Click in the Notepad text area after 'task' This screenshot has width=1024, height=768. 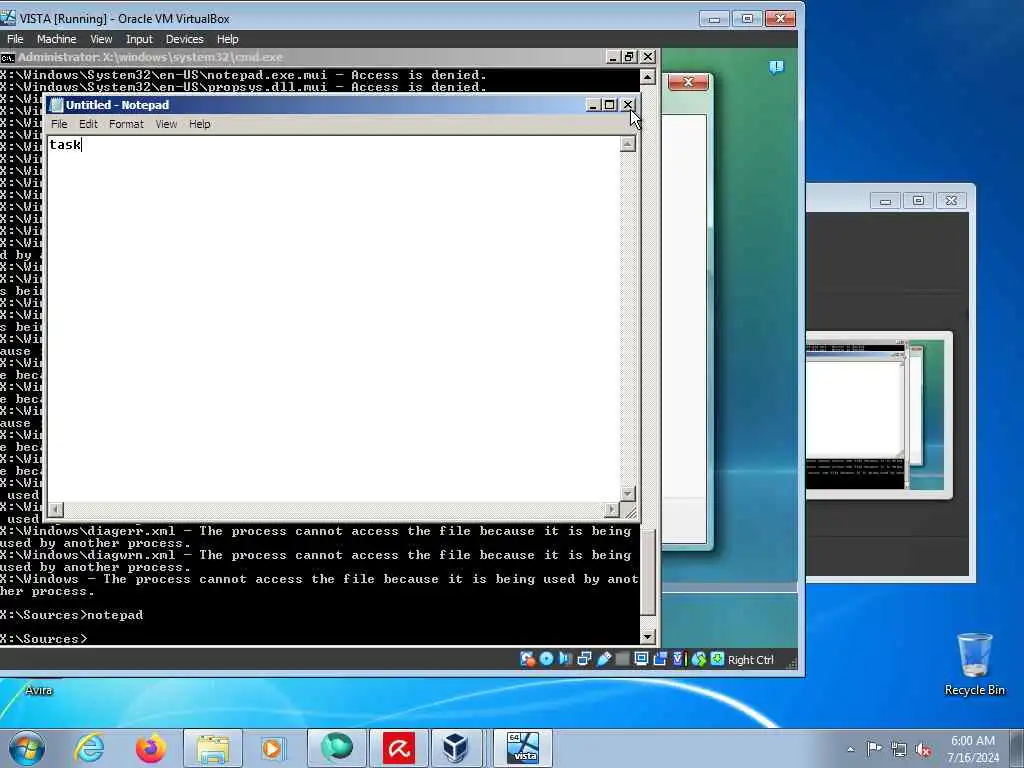coord(82,145)
